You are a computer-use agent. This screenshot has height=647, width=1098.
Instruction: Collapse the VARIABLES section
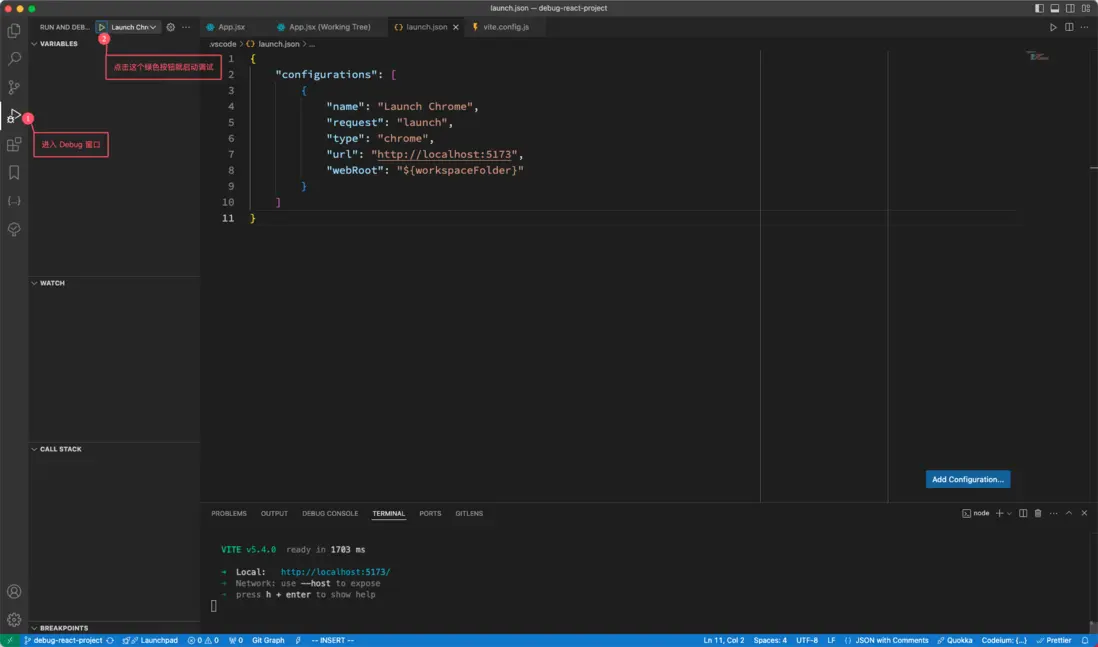58,44
